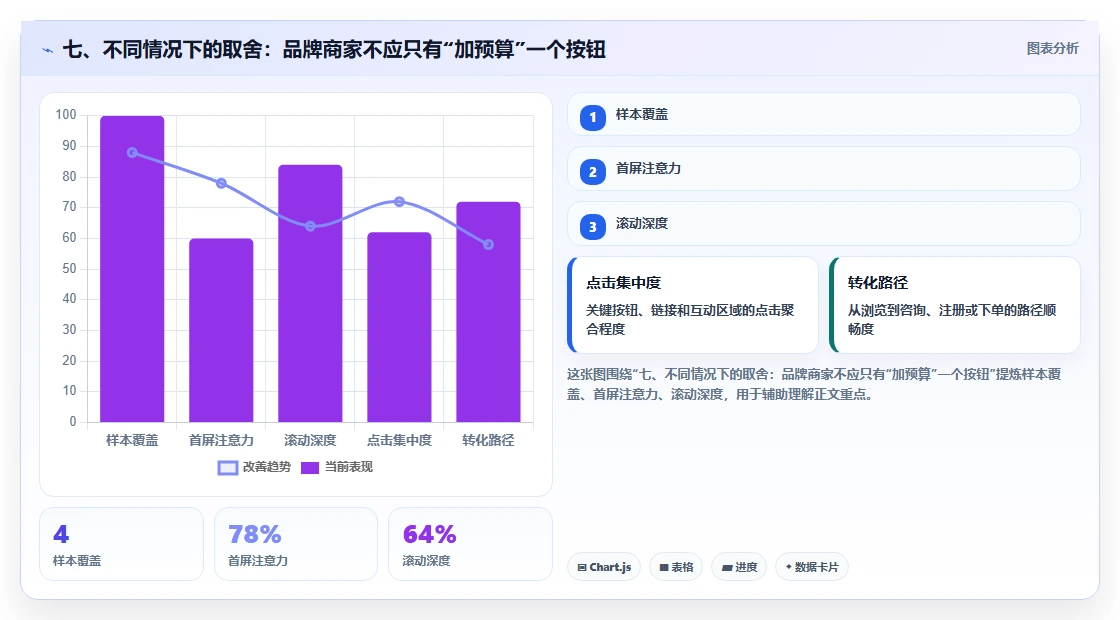Click the 点击集中度 x-axis label
Screen dimensions: 1120x620
coord(399,441)
